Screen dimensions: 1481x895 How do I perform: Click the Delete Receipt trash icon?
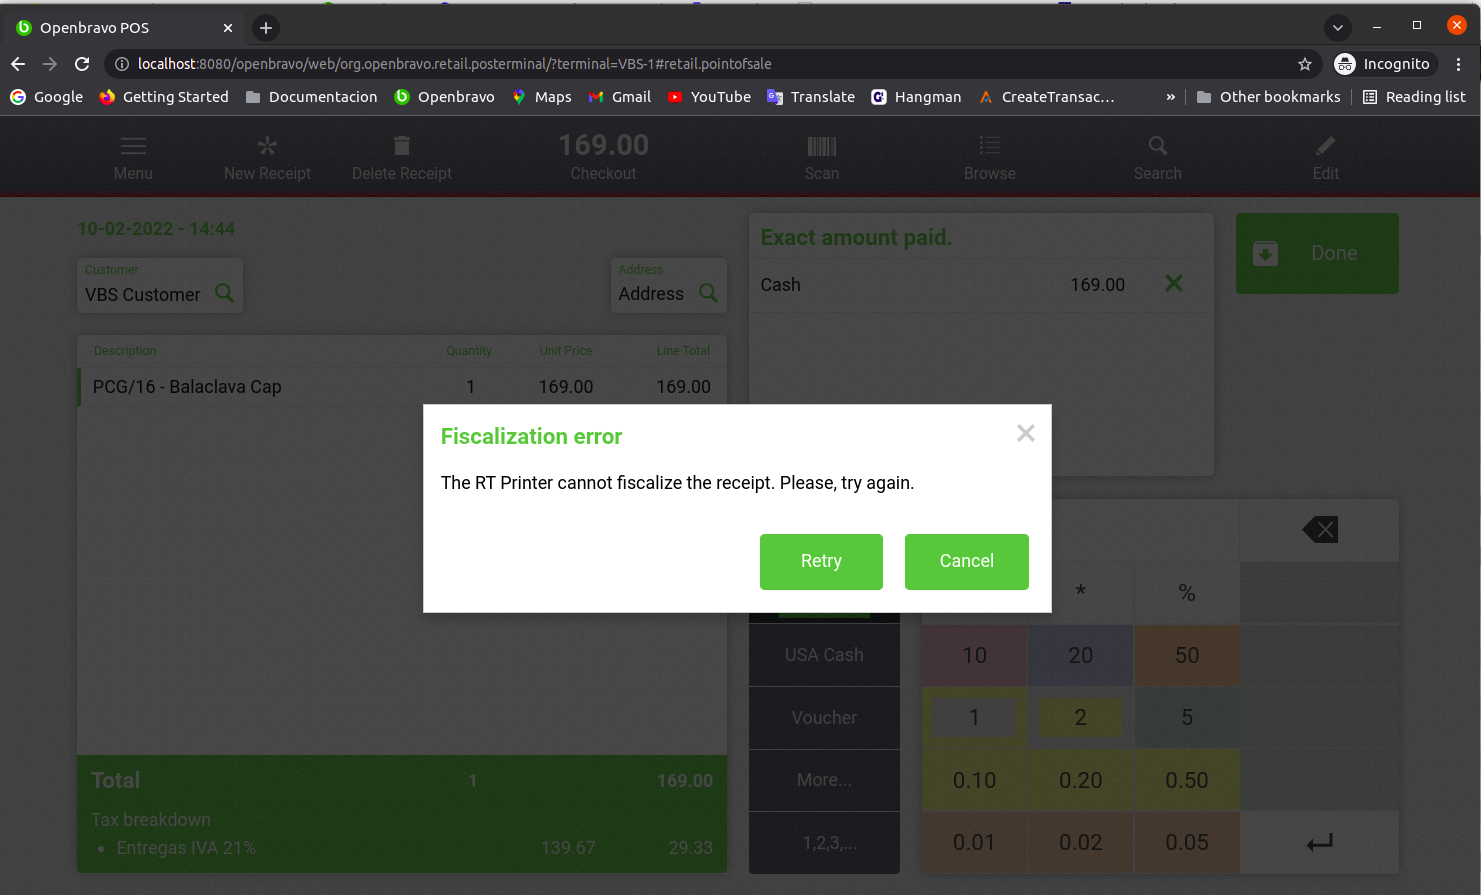(x=402, y=146)
